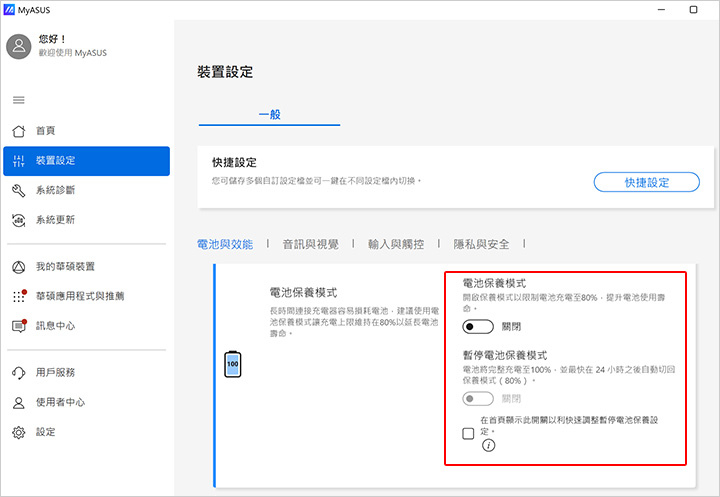The image size is (720, 497).
Task: Select the 電池與效能 section tab
Action: (x=225, y=244)
